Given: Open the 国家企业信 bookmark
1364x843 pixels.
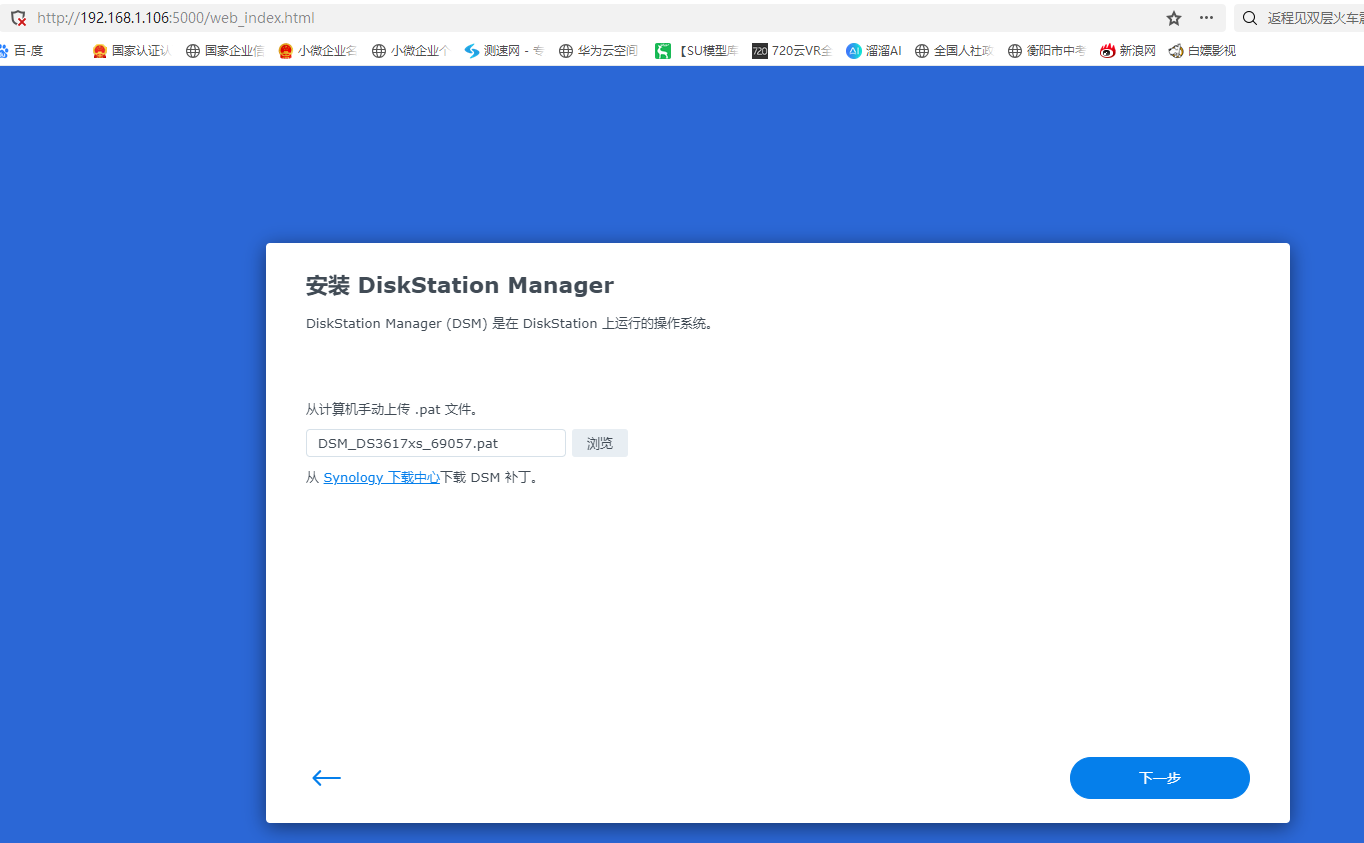Looking at the screenshot, I should (x=225, y=50).
